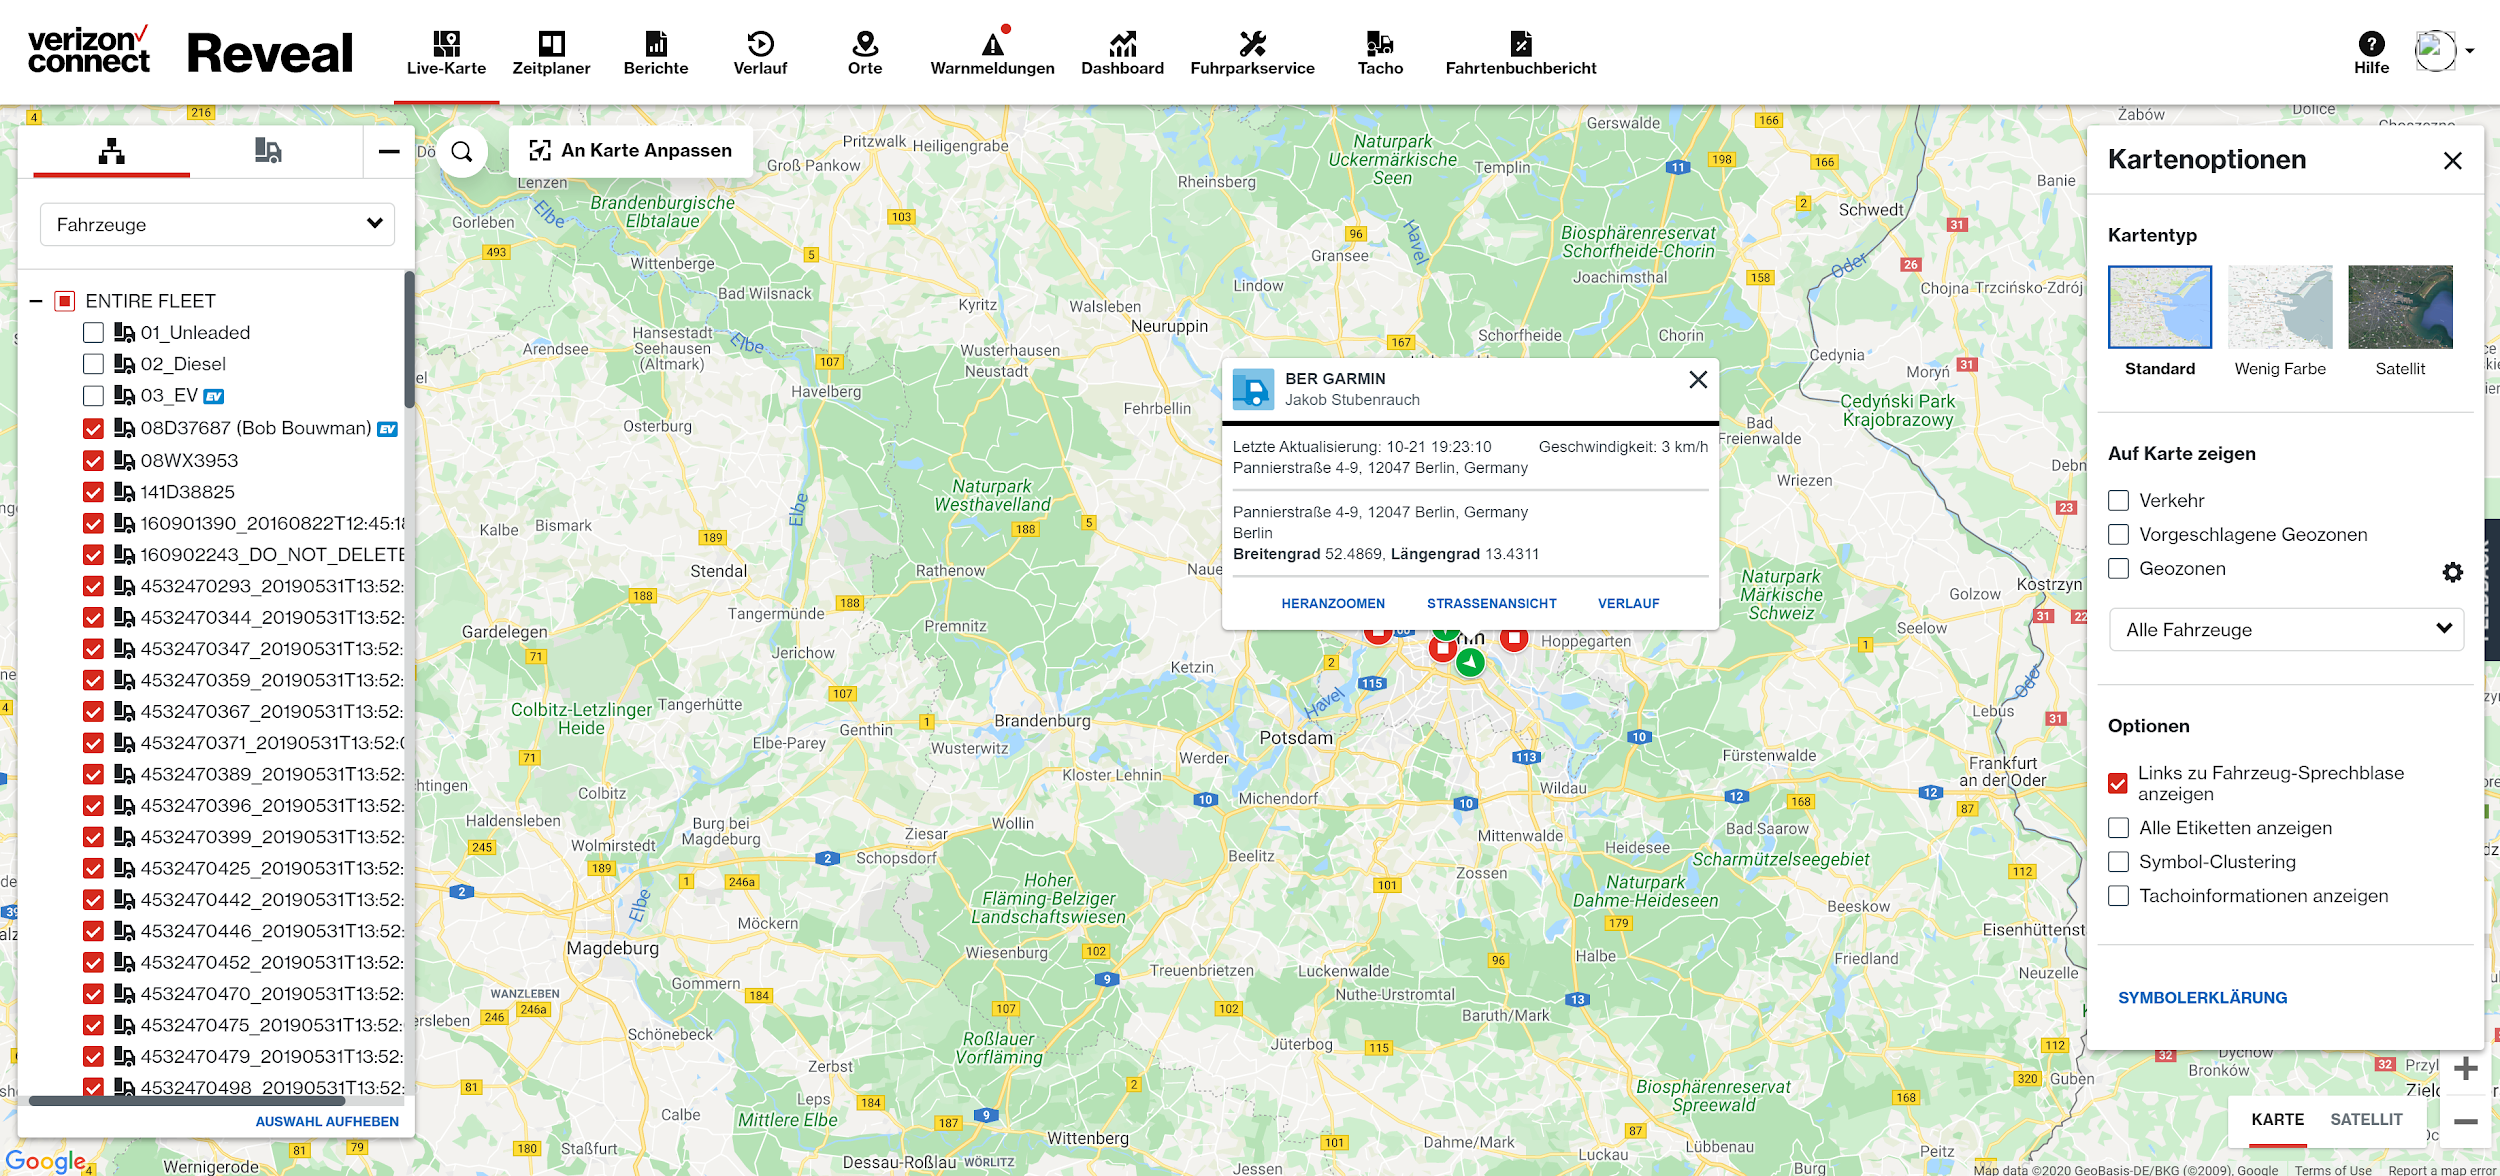2500x1176 pixels.
Task: Uncheck 08D37687 (Bob Bouwman) vehicle
Action: 93,429
